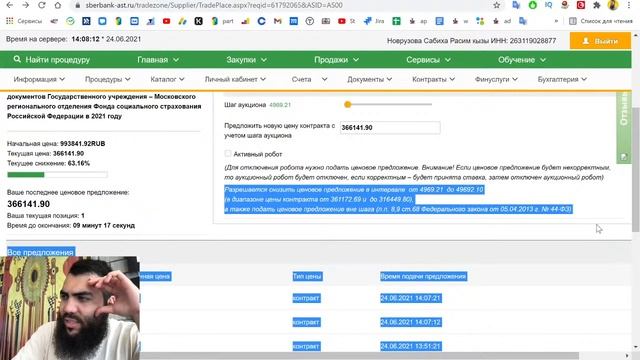Click the green circular power extension icon

click(533, 5)
